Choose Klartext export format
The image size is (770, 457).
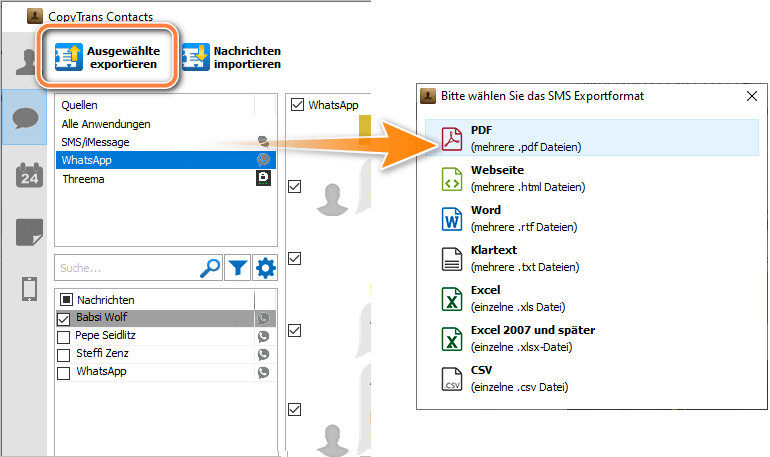pos(591,258)
